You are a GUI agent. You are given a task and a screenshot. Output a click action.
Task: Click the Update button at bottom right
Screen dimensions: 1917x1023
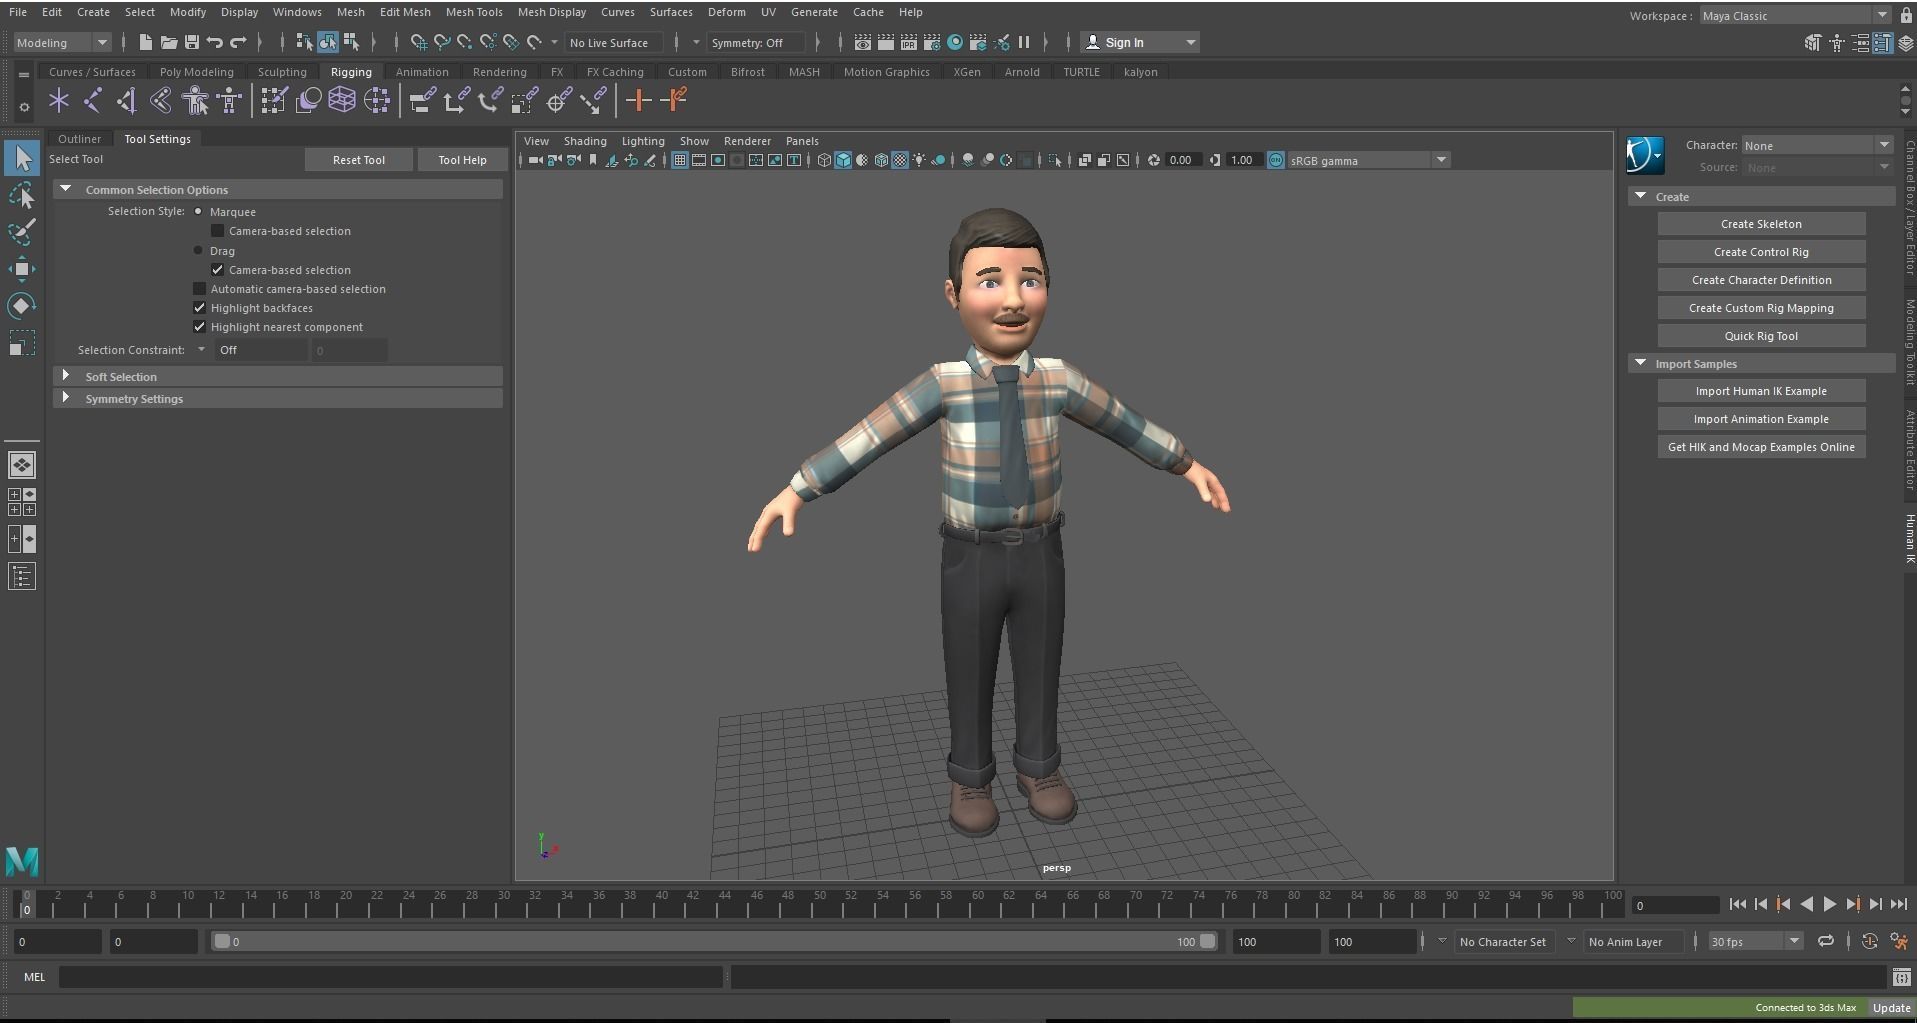[1890, 1007]
